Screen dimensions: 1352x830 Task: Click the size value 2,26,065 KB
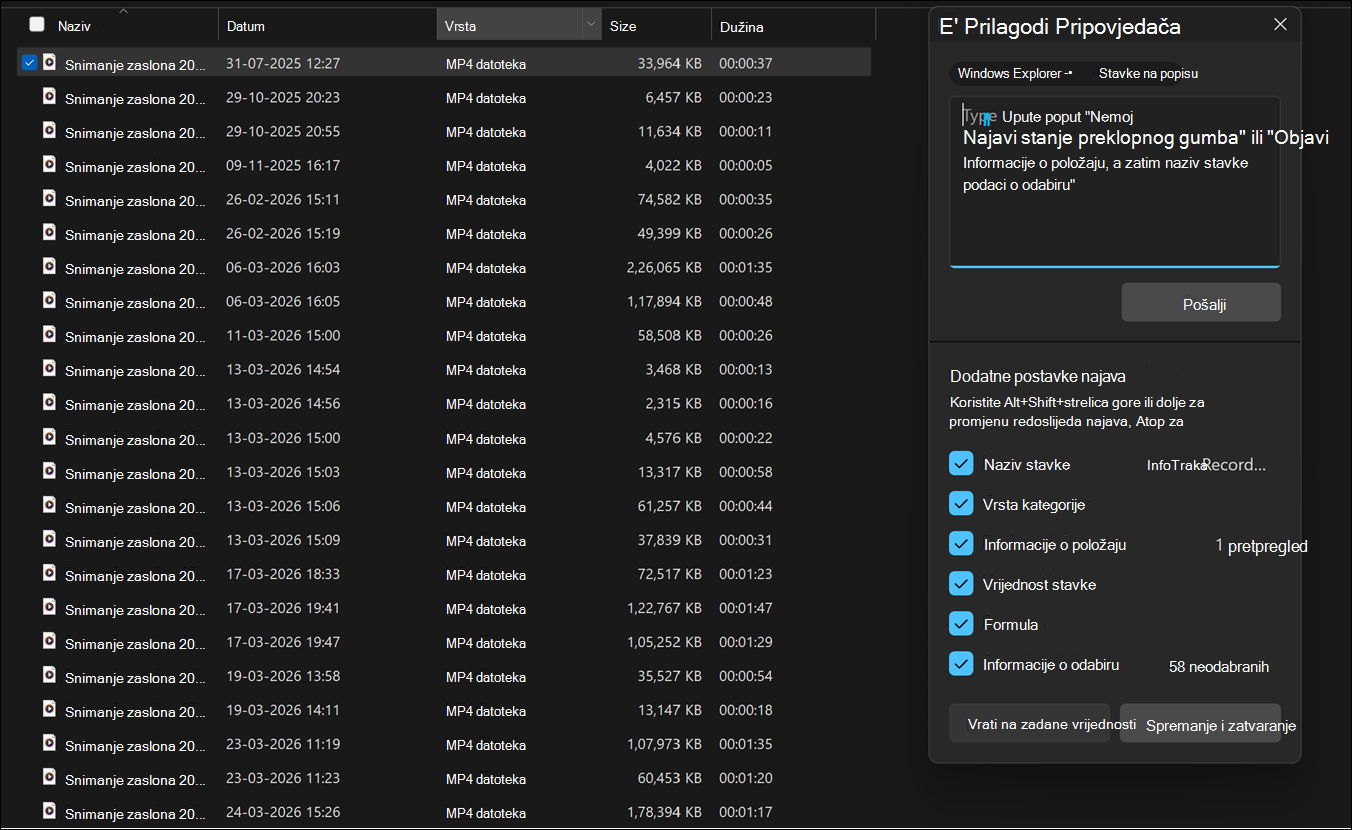pos(663,267)
